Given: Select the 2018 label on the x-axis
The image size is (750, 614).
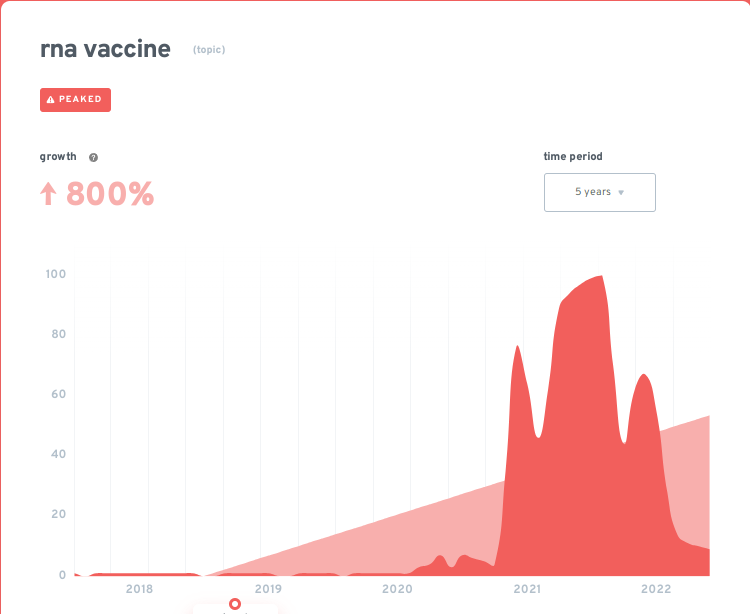Looking at the screenshot, I should tap(139, 589).
